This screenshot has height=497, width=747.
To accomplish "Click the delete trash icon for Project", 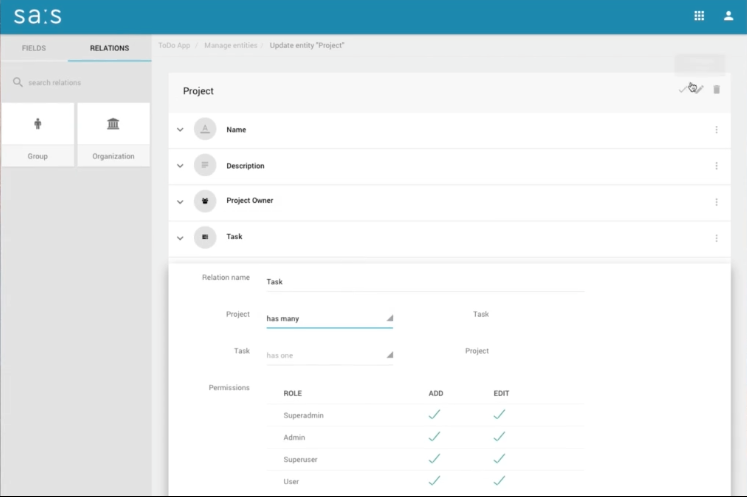I will 716,90.
